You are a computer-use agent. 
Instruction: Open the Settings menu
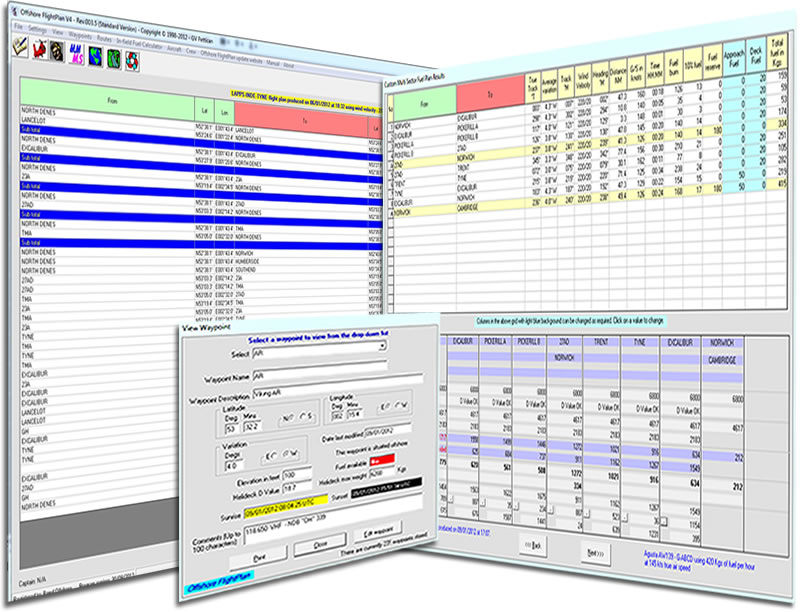click(x=37, y=30)
